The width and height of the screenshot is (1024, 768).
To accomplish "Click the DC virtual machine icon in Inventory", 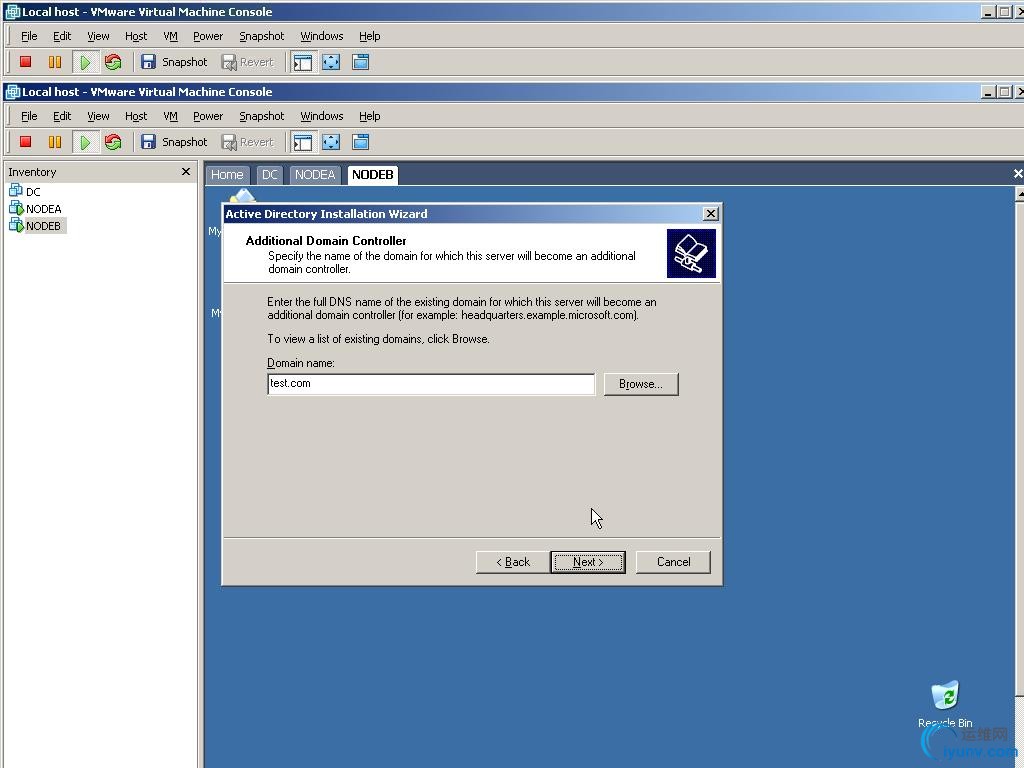I will 16,191.
